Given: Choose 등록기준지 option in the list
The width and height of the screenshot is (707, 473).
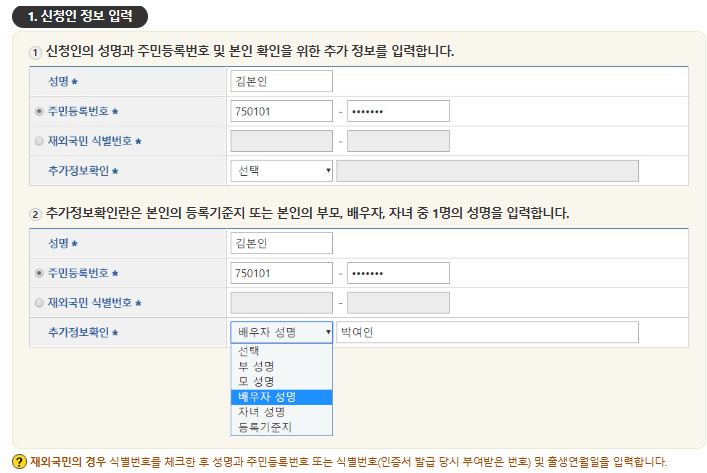Looking at the screenshot, I should [x=281, y=427].
